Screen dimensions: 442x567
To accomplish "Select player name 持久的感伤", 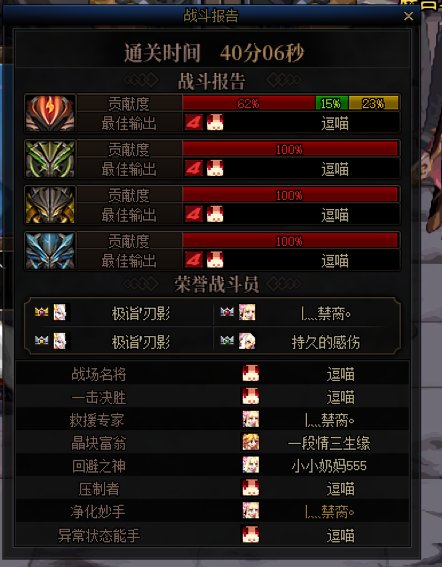I will coord(326,342).
